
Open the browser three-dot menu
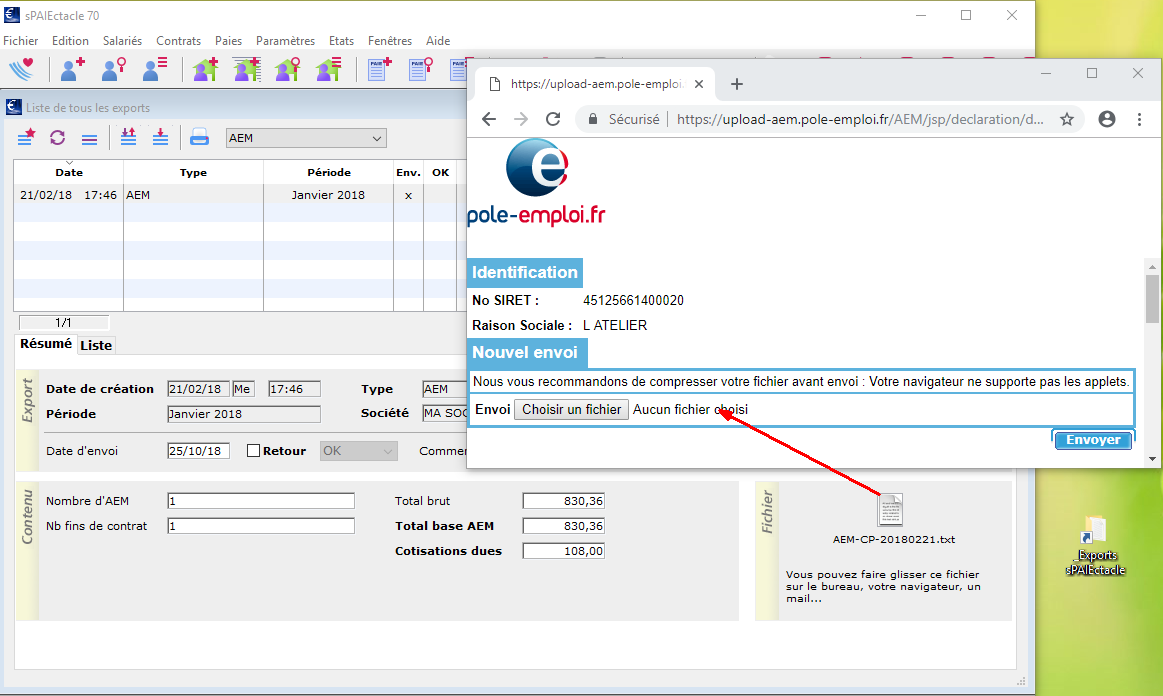point(1139,119)
